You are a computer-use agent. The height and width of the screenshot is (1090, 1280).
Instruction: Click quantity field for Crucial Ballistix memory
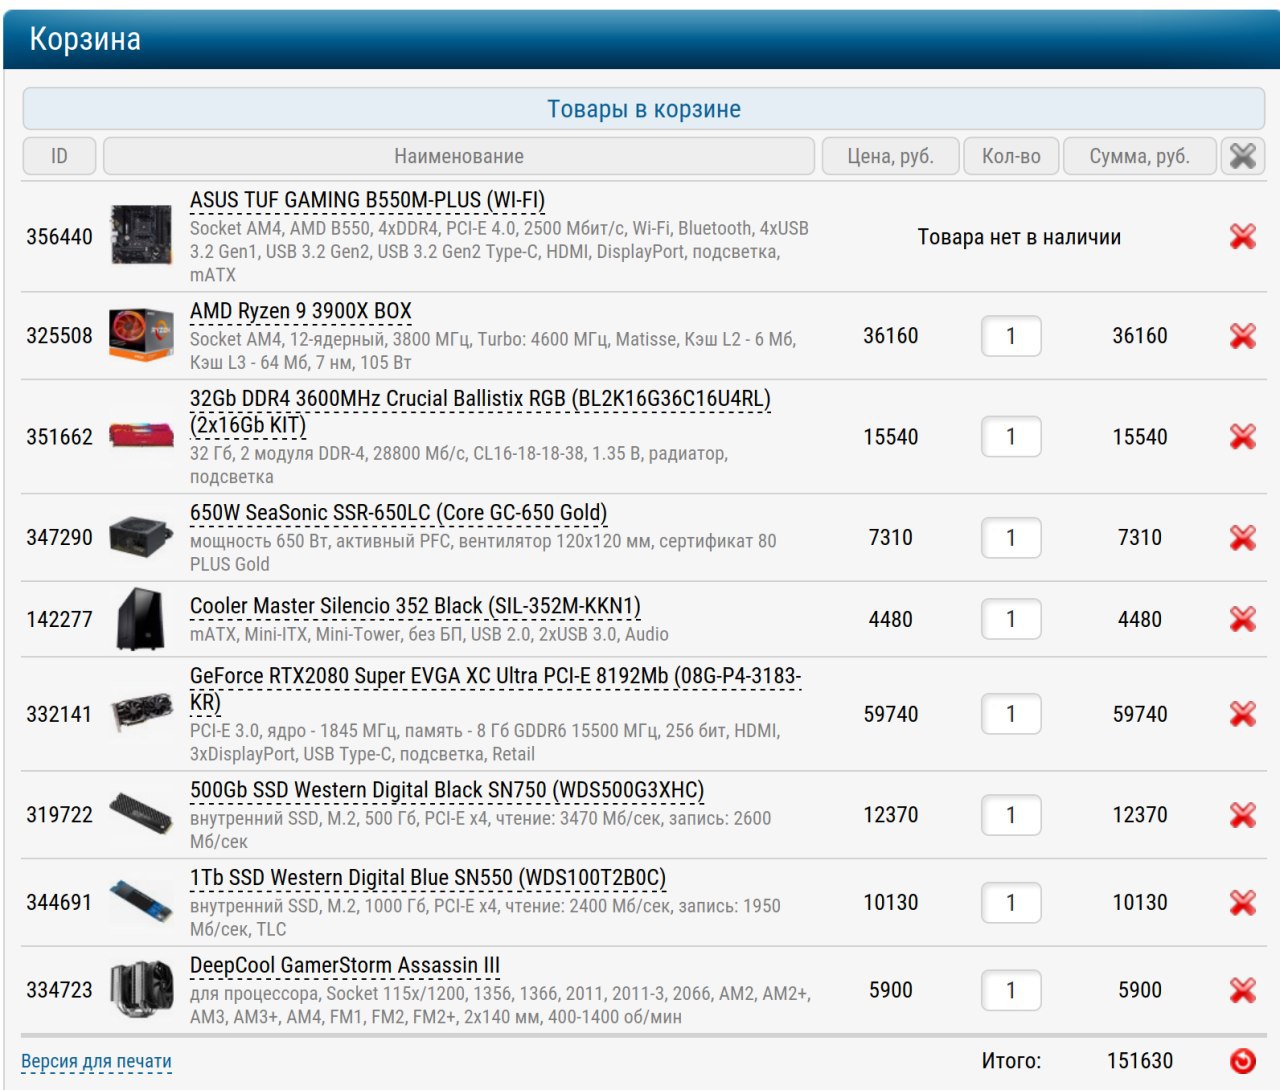point(1011,437)
